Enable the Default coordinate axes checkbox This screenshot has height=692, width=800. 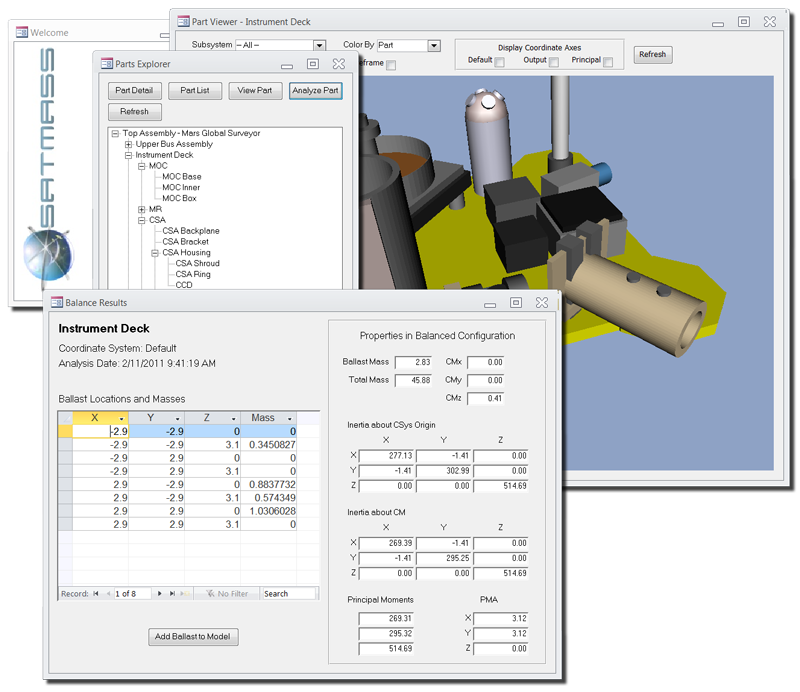500,62
